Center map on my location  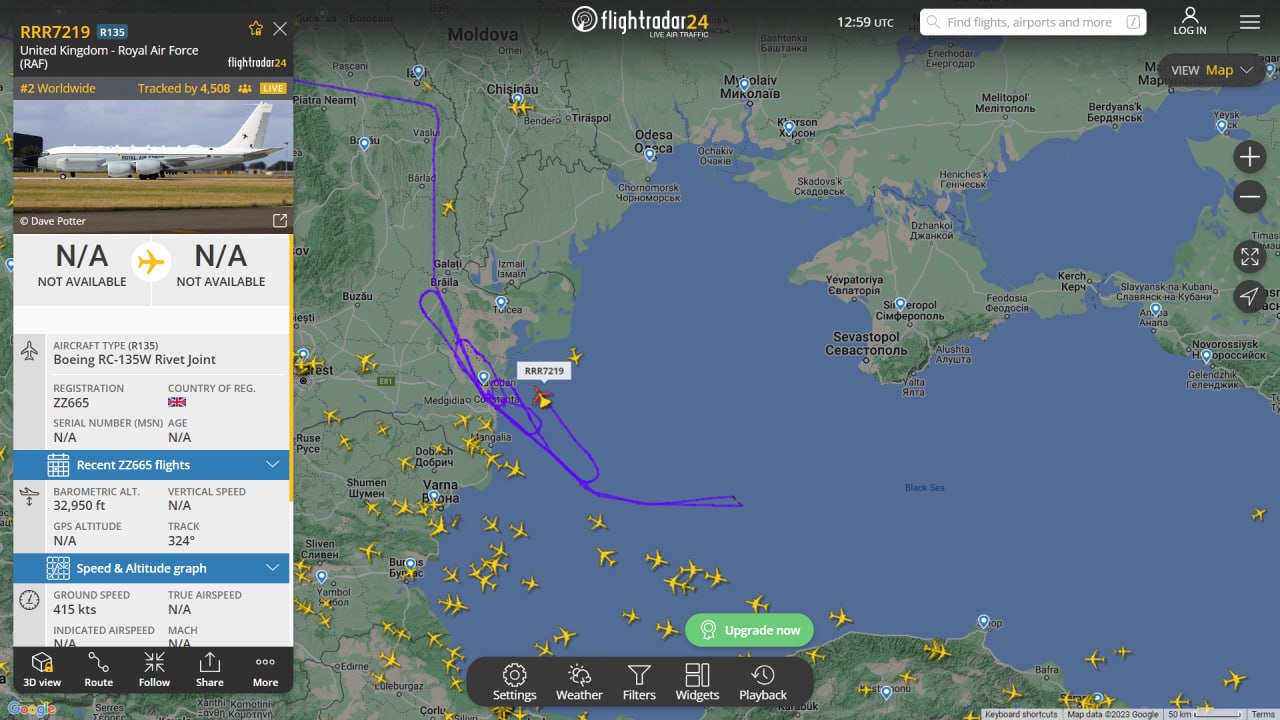click(x=1250, y=297)
